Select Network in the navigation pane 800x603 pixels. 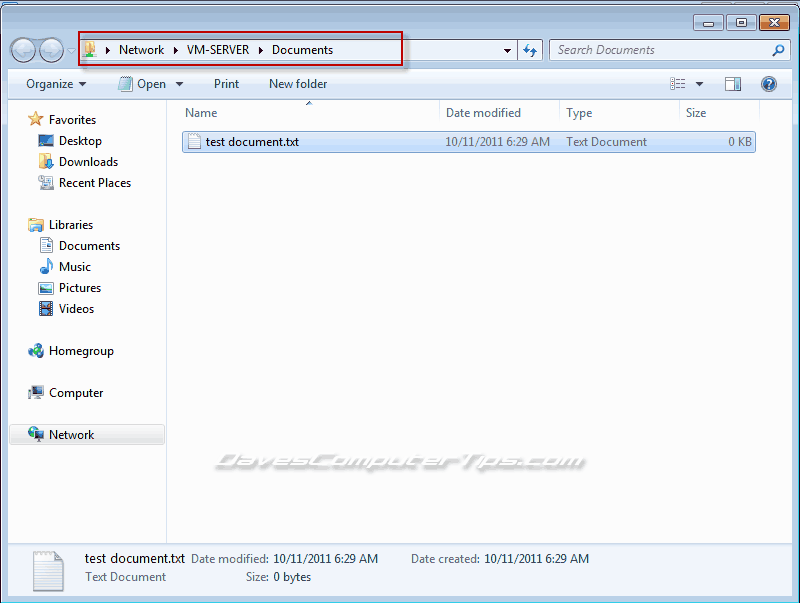71,435
